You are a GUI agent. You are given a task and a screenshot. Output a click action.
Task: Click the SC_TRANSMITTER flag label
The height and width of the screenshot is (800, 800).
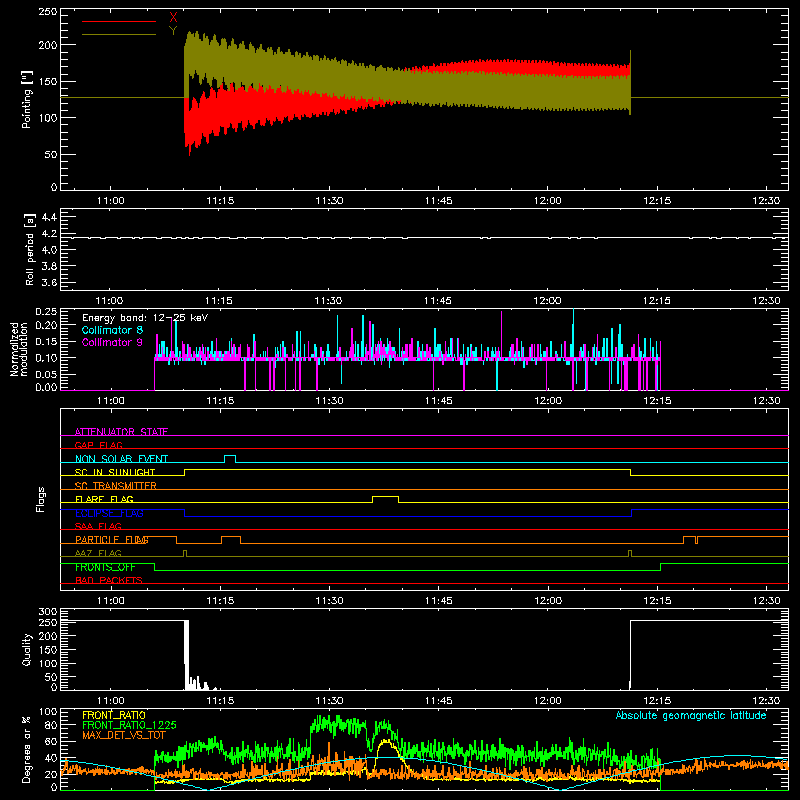point(116,485)
